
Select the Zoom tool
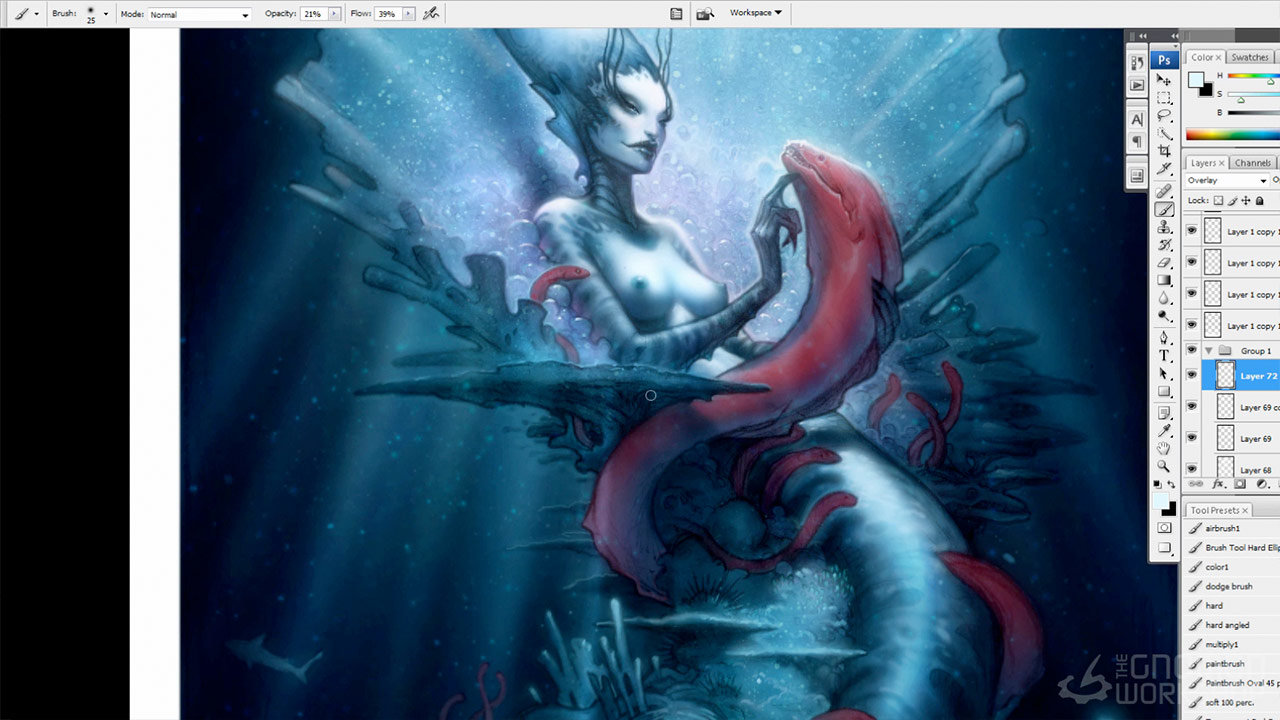coord(1164,466)
